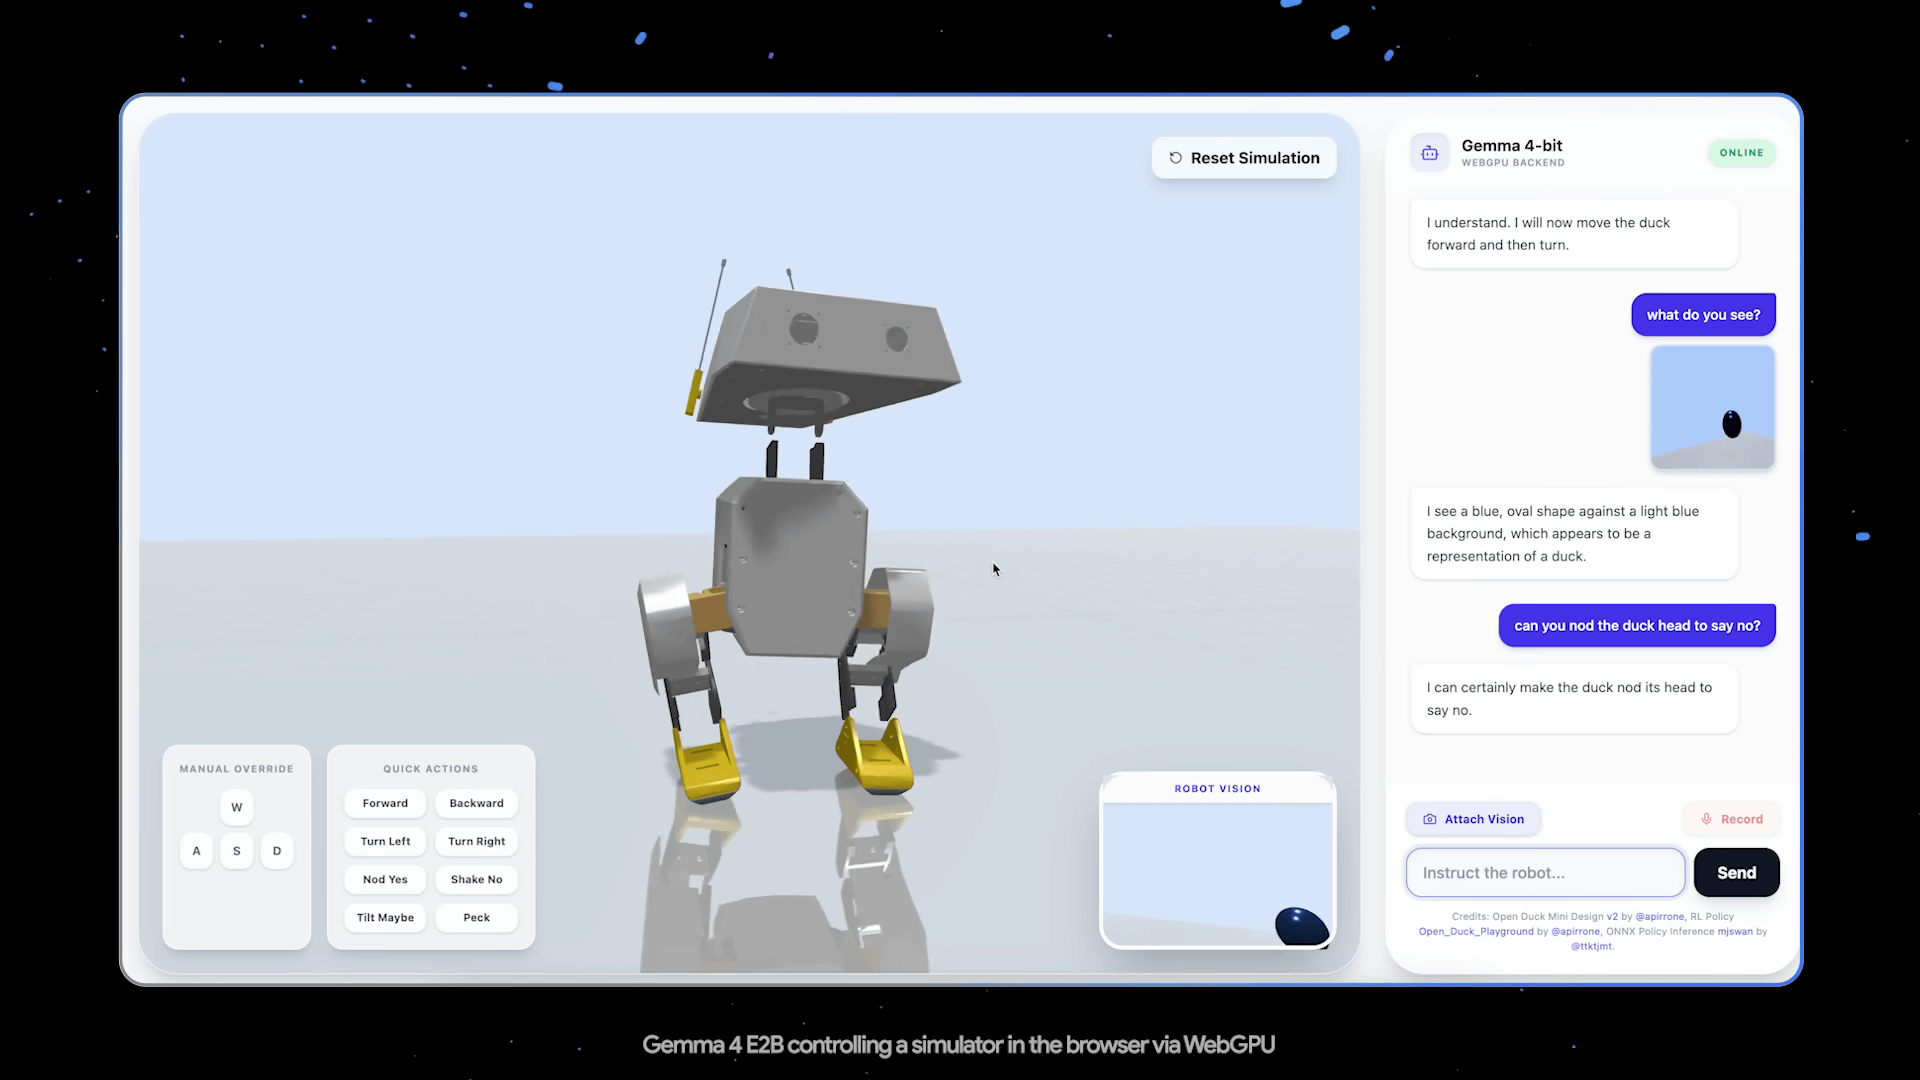This screenshot has width=1920, height=1080.
Task: Focus the Instruct the robot input field
Action: [1544, 872]
